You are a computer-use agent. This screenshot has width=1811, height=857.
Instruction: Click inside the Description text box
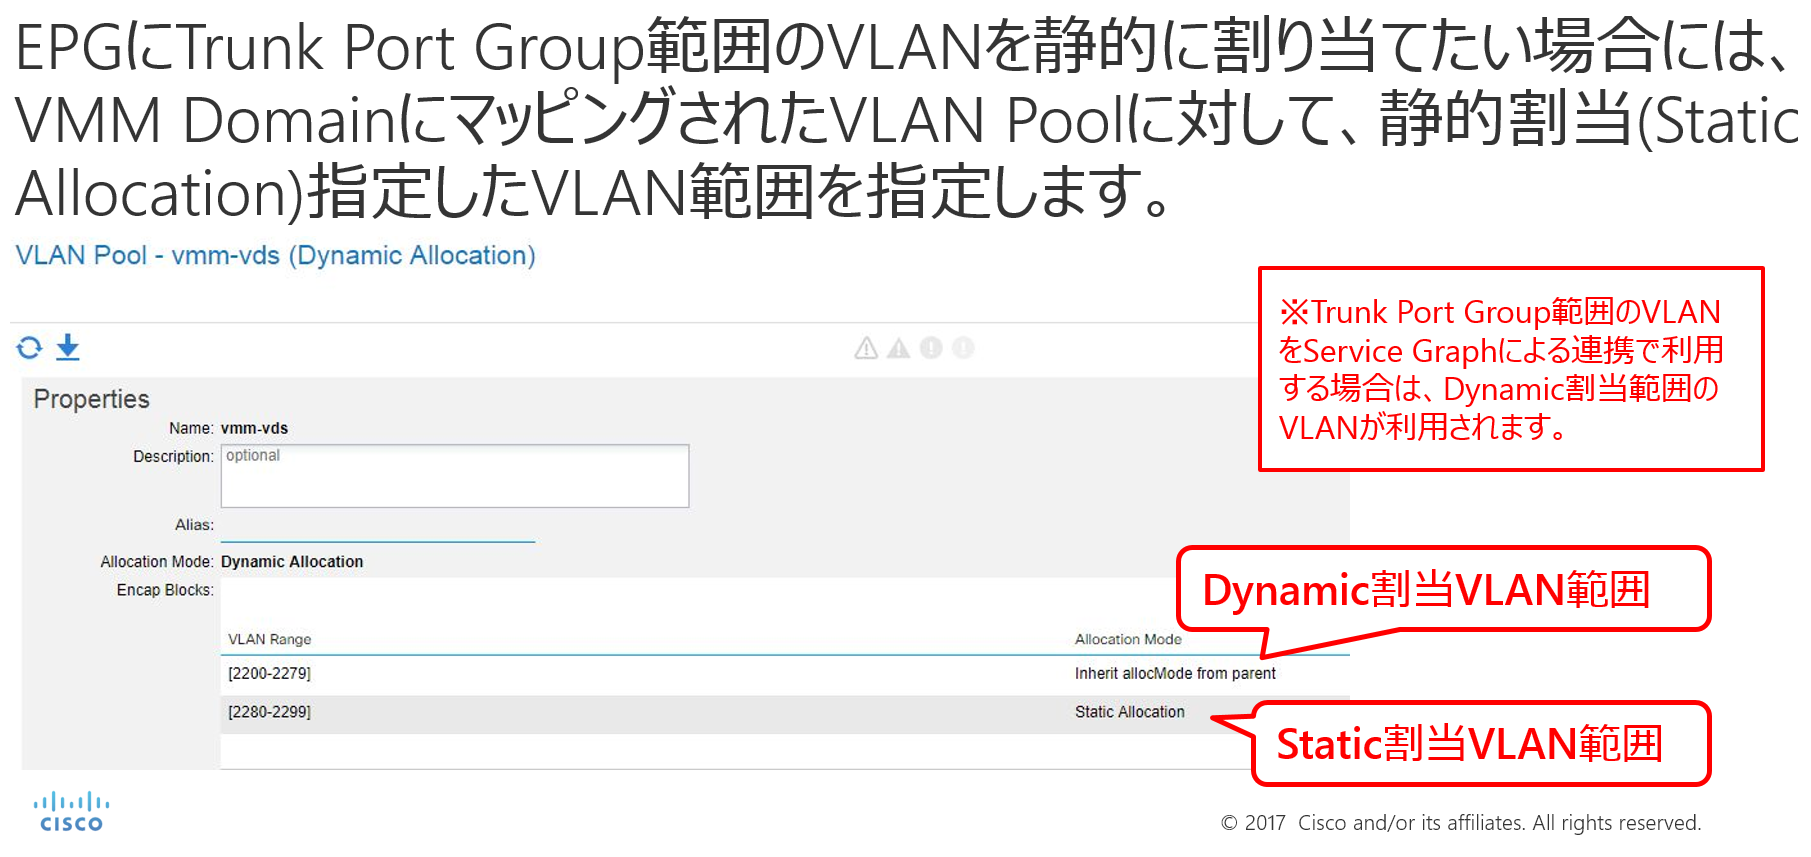tap(454, 476)
